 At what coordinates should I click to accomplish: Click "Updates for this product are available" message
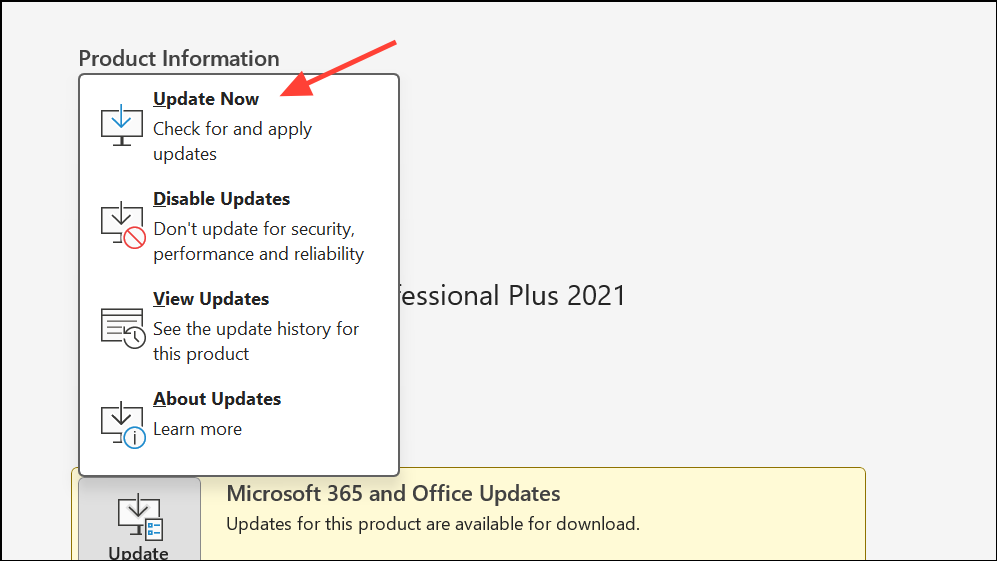point(432,523)
